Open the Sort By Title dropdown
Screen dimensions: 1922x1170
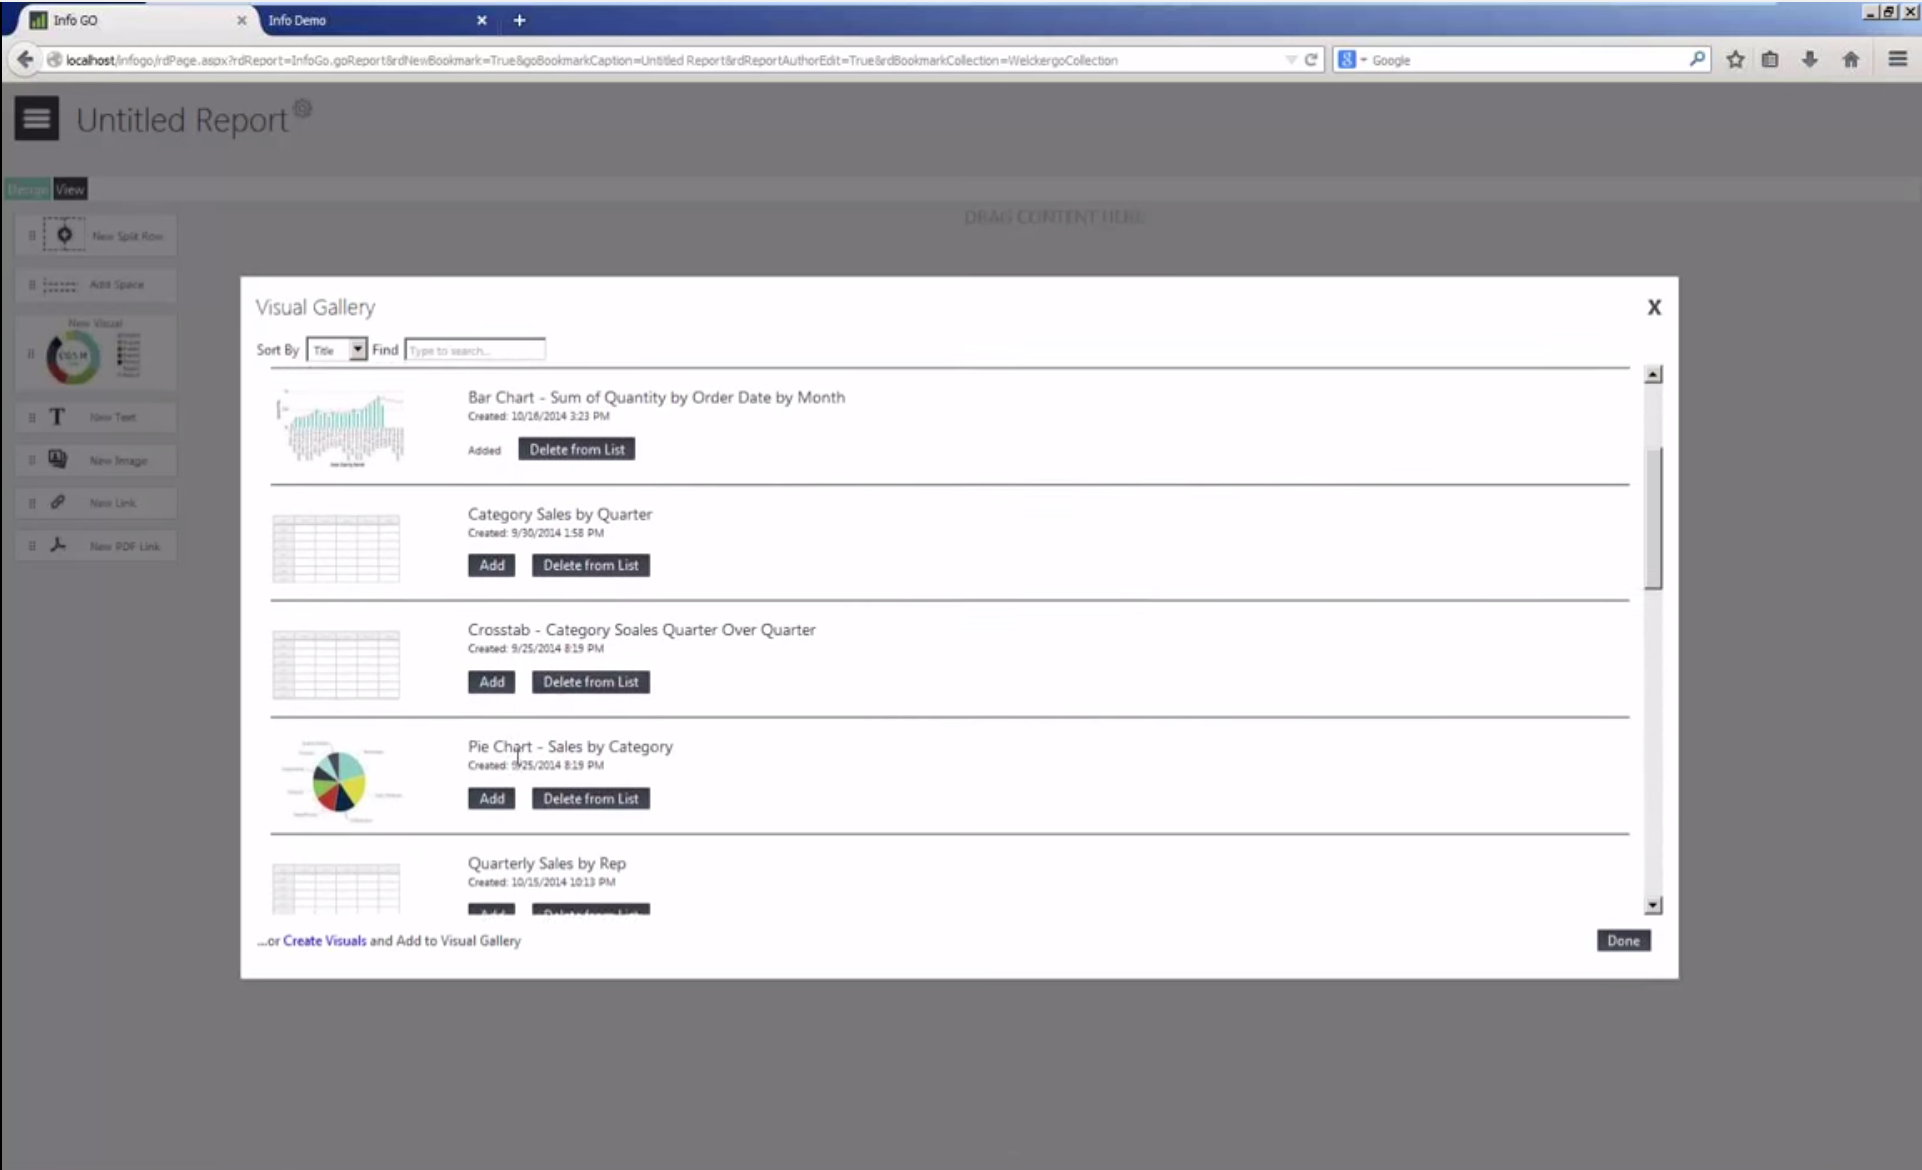point(337,350)
